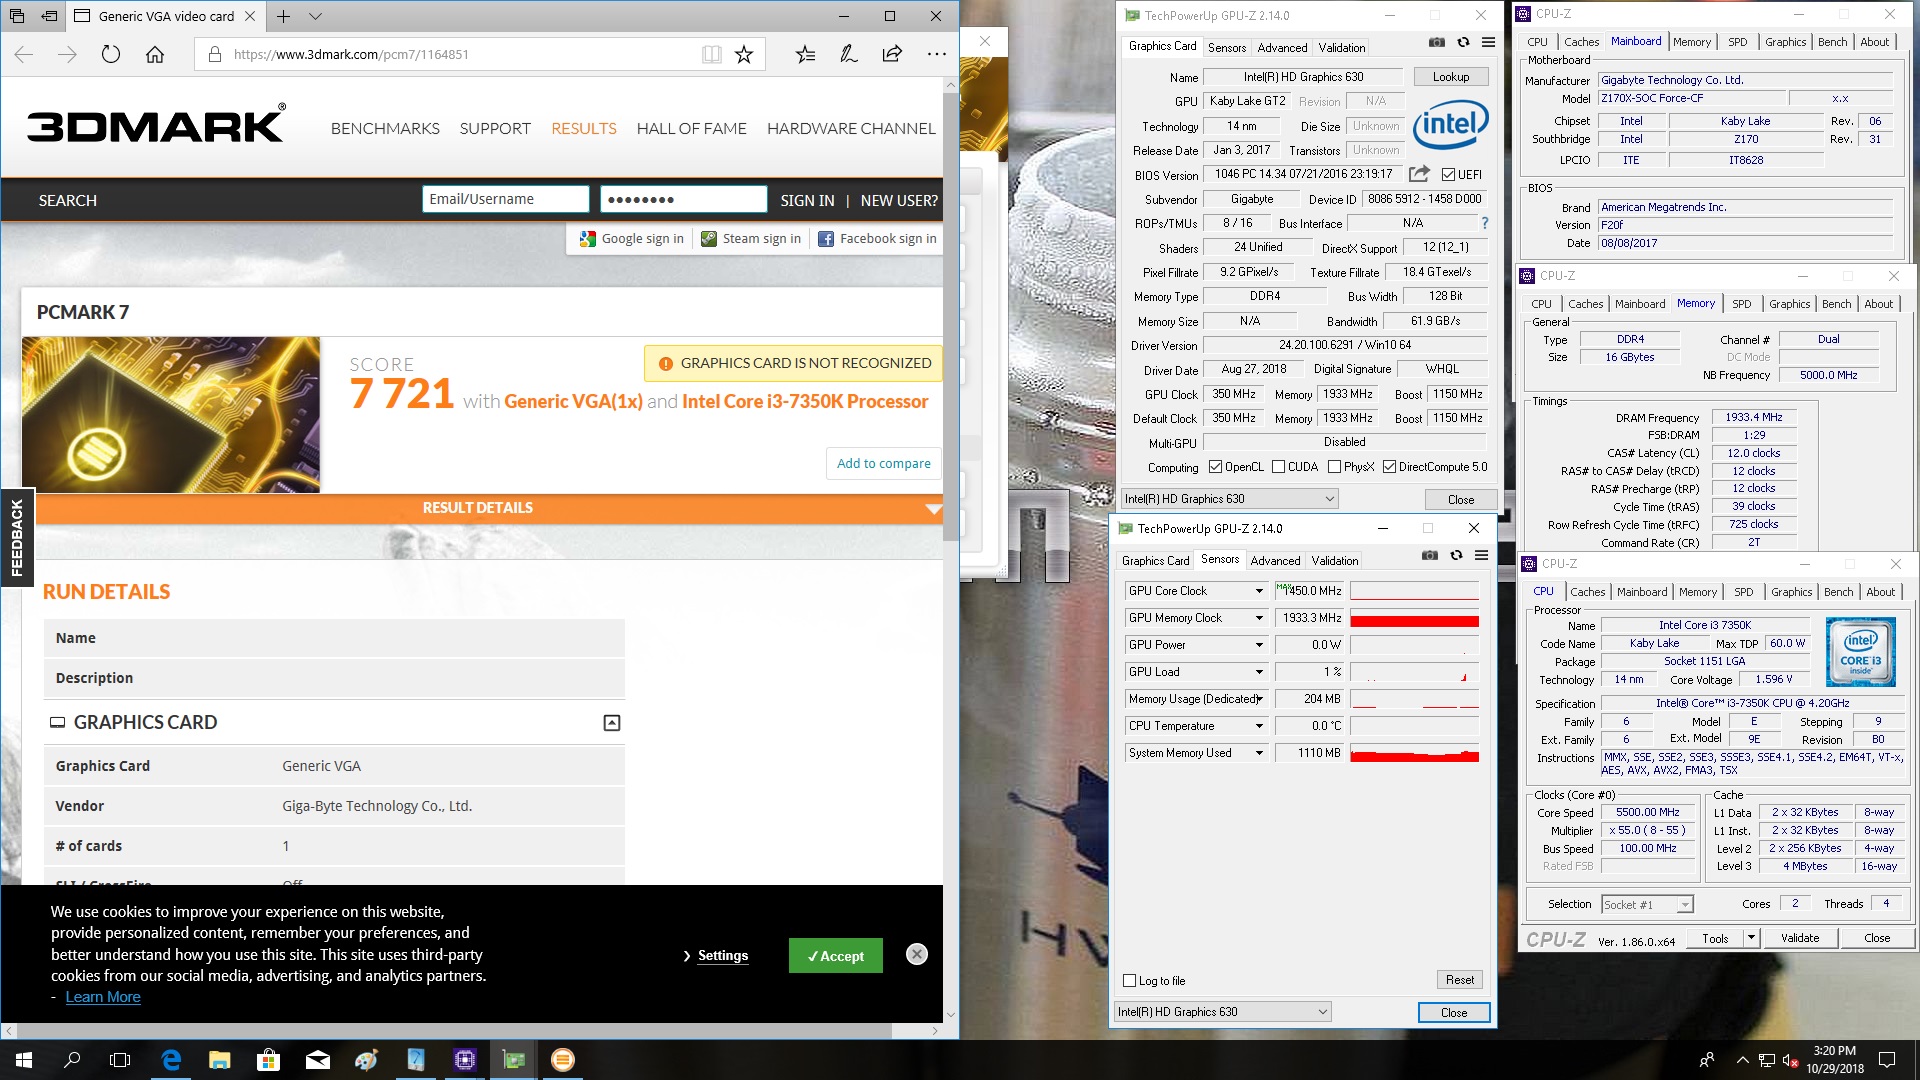Open Task View on the taskbar
1920x1080 pixels.
click(120, 1060)
